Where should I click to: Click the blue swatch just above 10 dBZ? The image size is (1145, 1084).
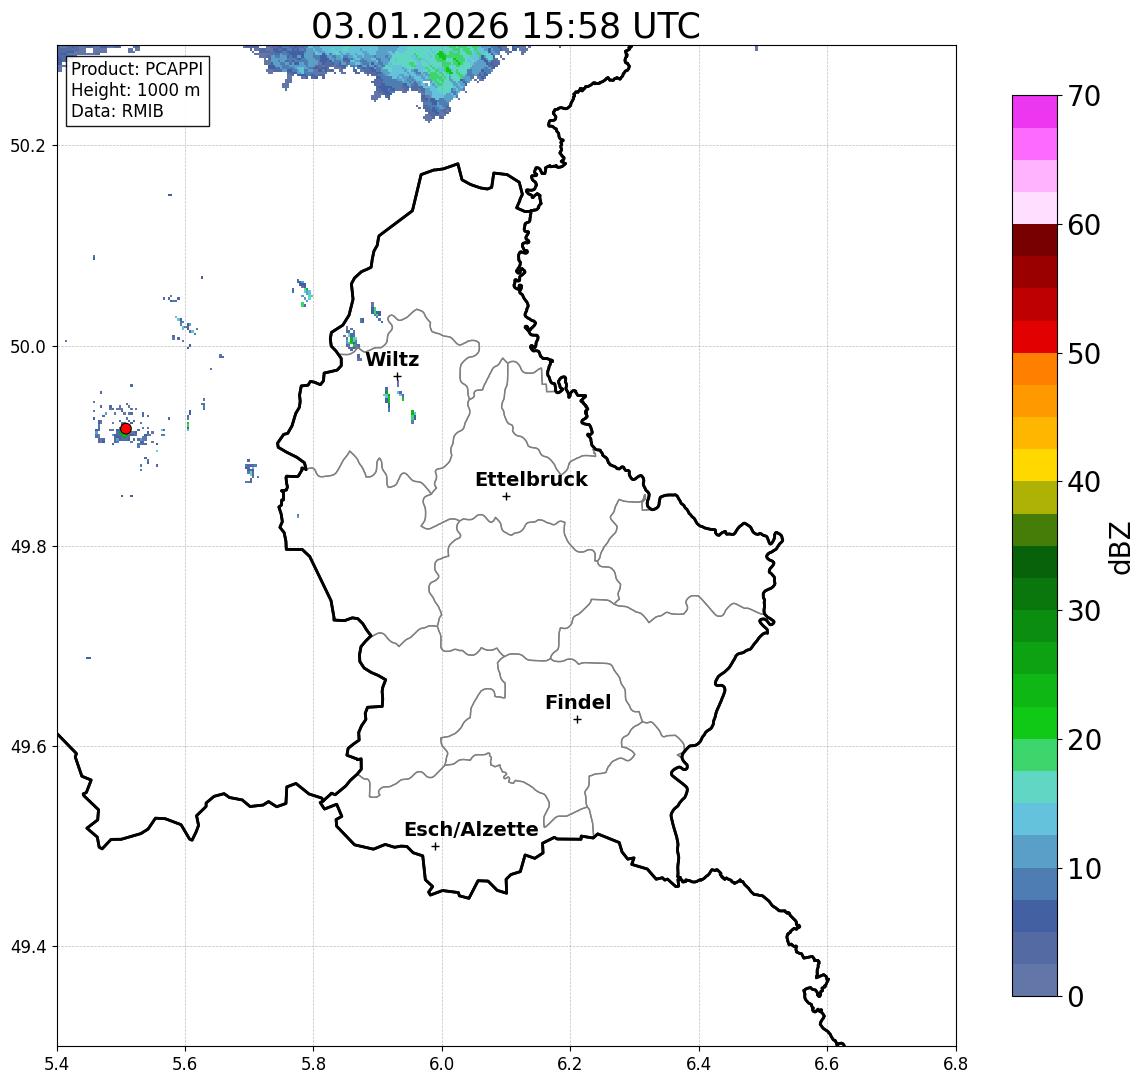[x=1035, y=851]
